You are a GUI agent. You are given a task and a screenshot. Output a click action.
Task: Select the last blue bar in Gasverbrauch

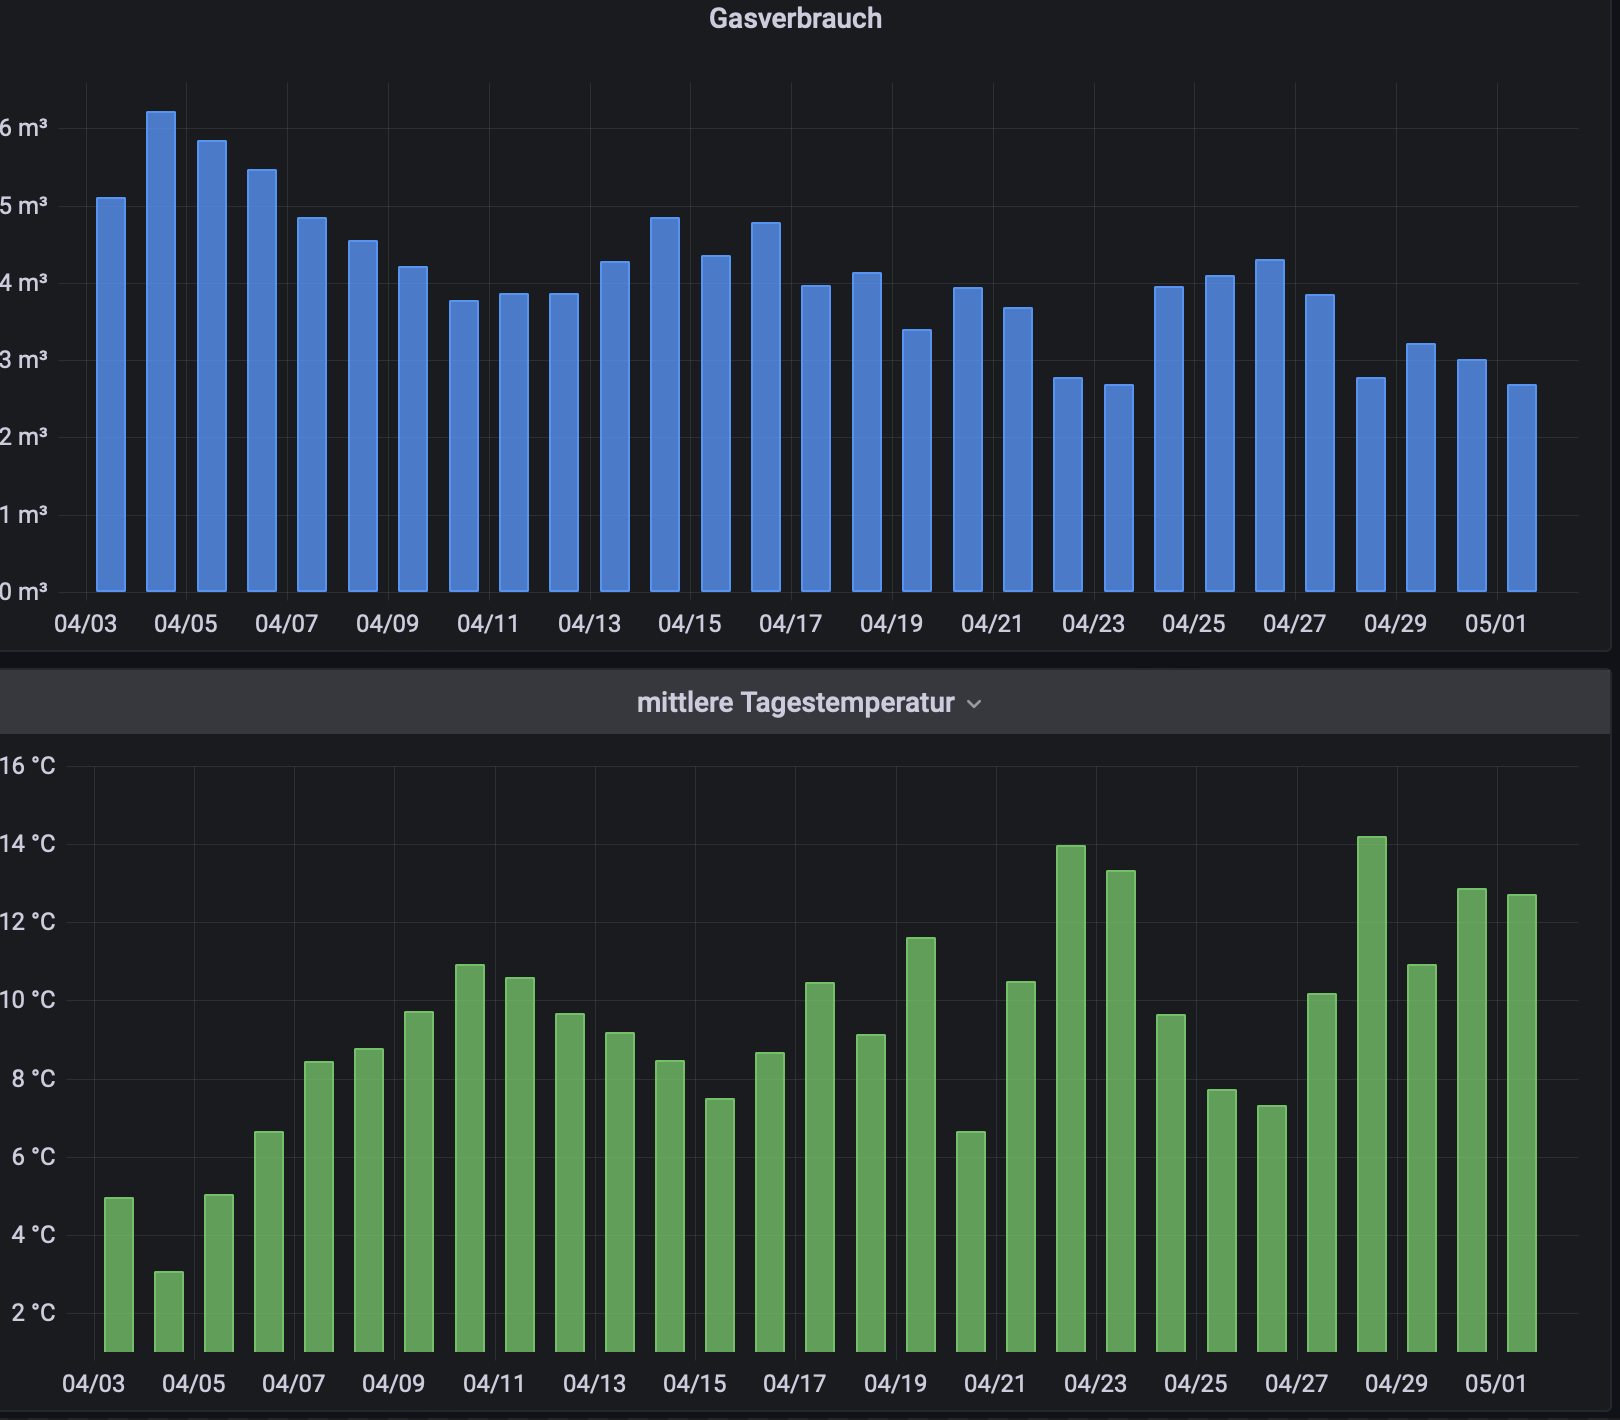point(1522,488)
